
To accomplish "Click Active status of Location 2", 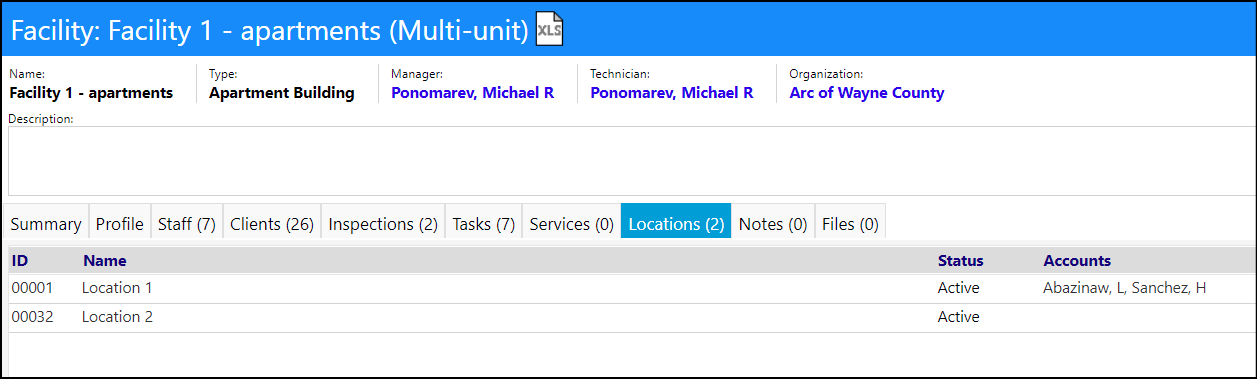I will click(958, 317).
